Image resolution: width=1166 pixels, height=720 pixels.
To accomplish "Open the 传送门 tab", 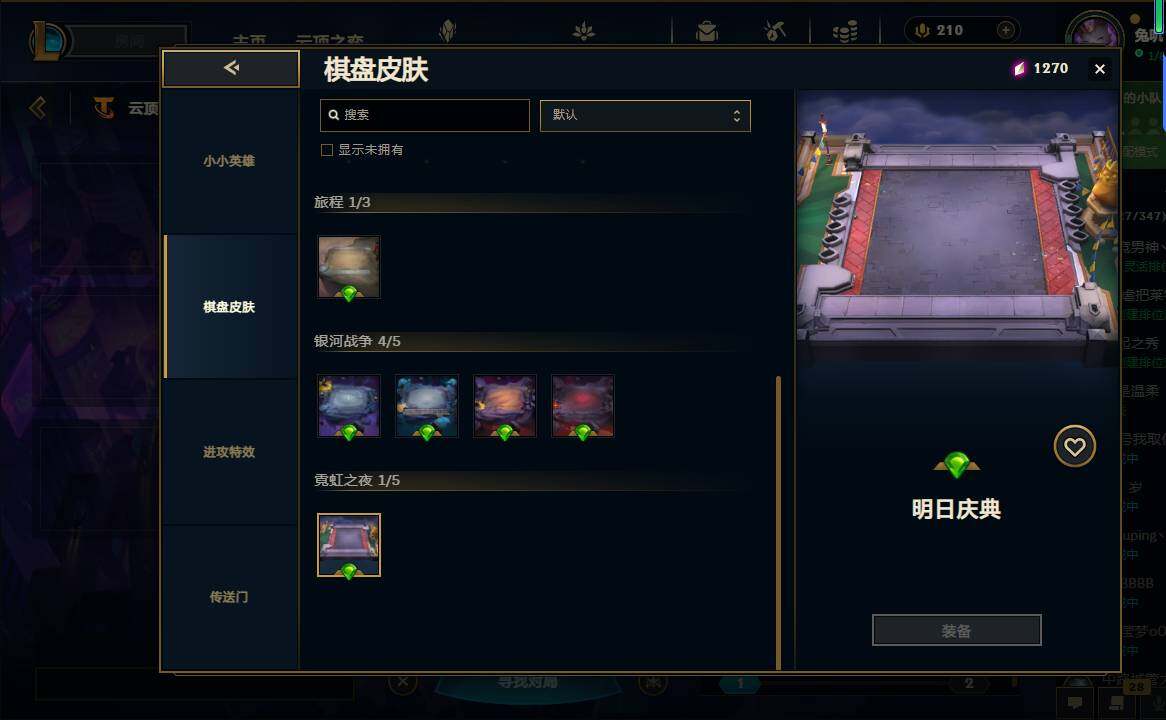I will coord(229,597).
